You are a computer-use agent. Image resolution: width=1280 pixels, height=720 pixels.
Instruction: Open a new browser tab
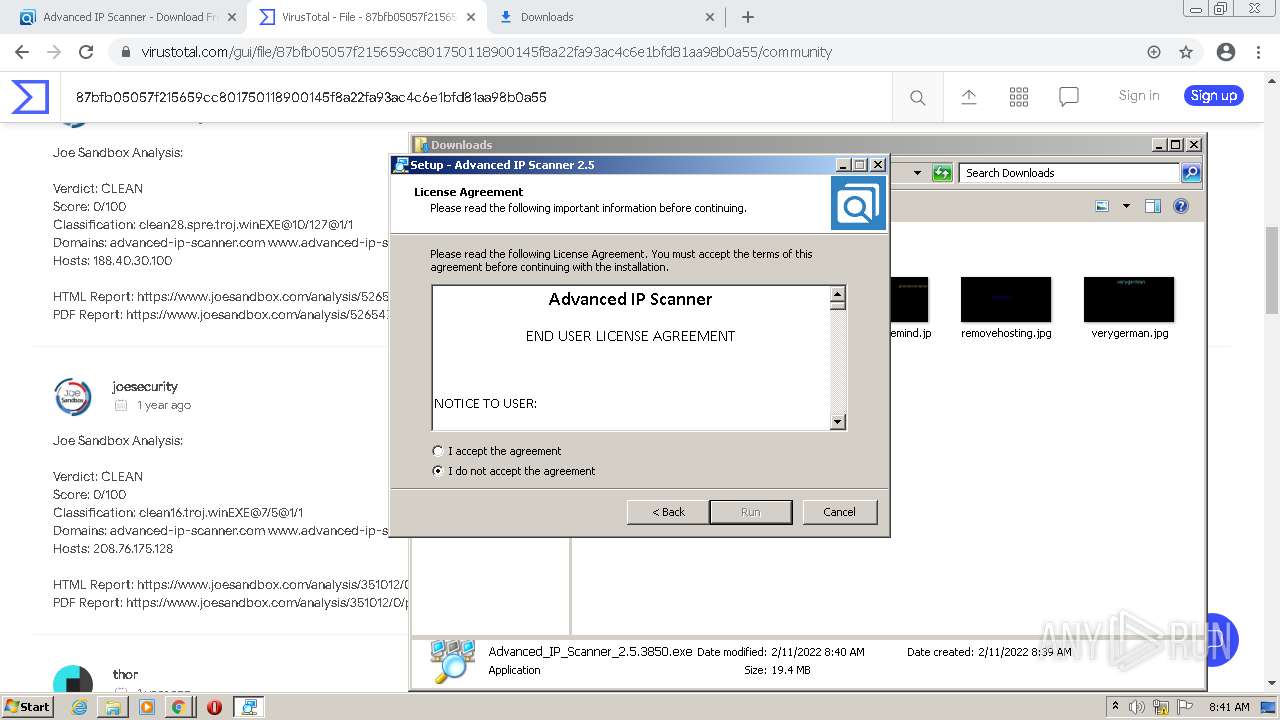(x=747, y=17)
